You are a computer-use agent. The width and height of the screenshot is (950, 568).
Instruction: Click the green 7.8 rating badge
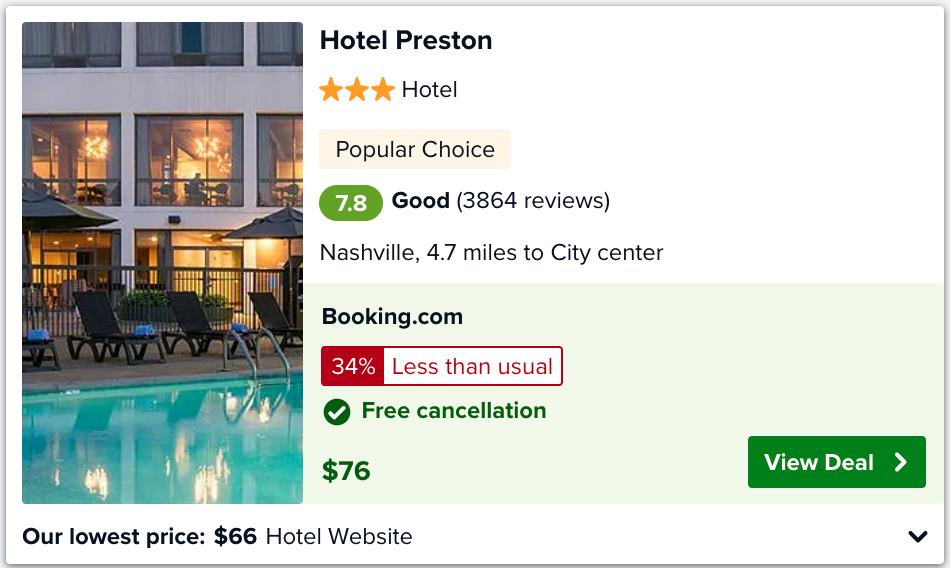tap(351, 202)
